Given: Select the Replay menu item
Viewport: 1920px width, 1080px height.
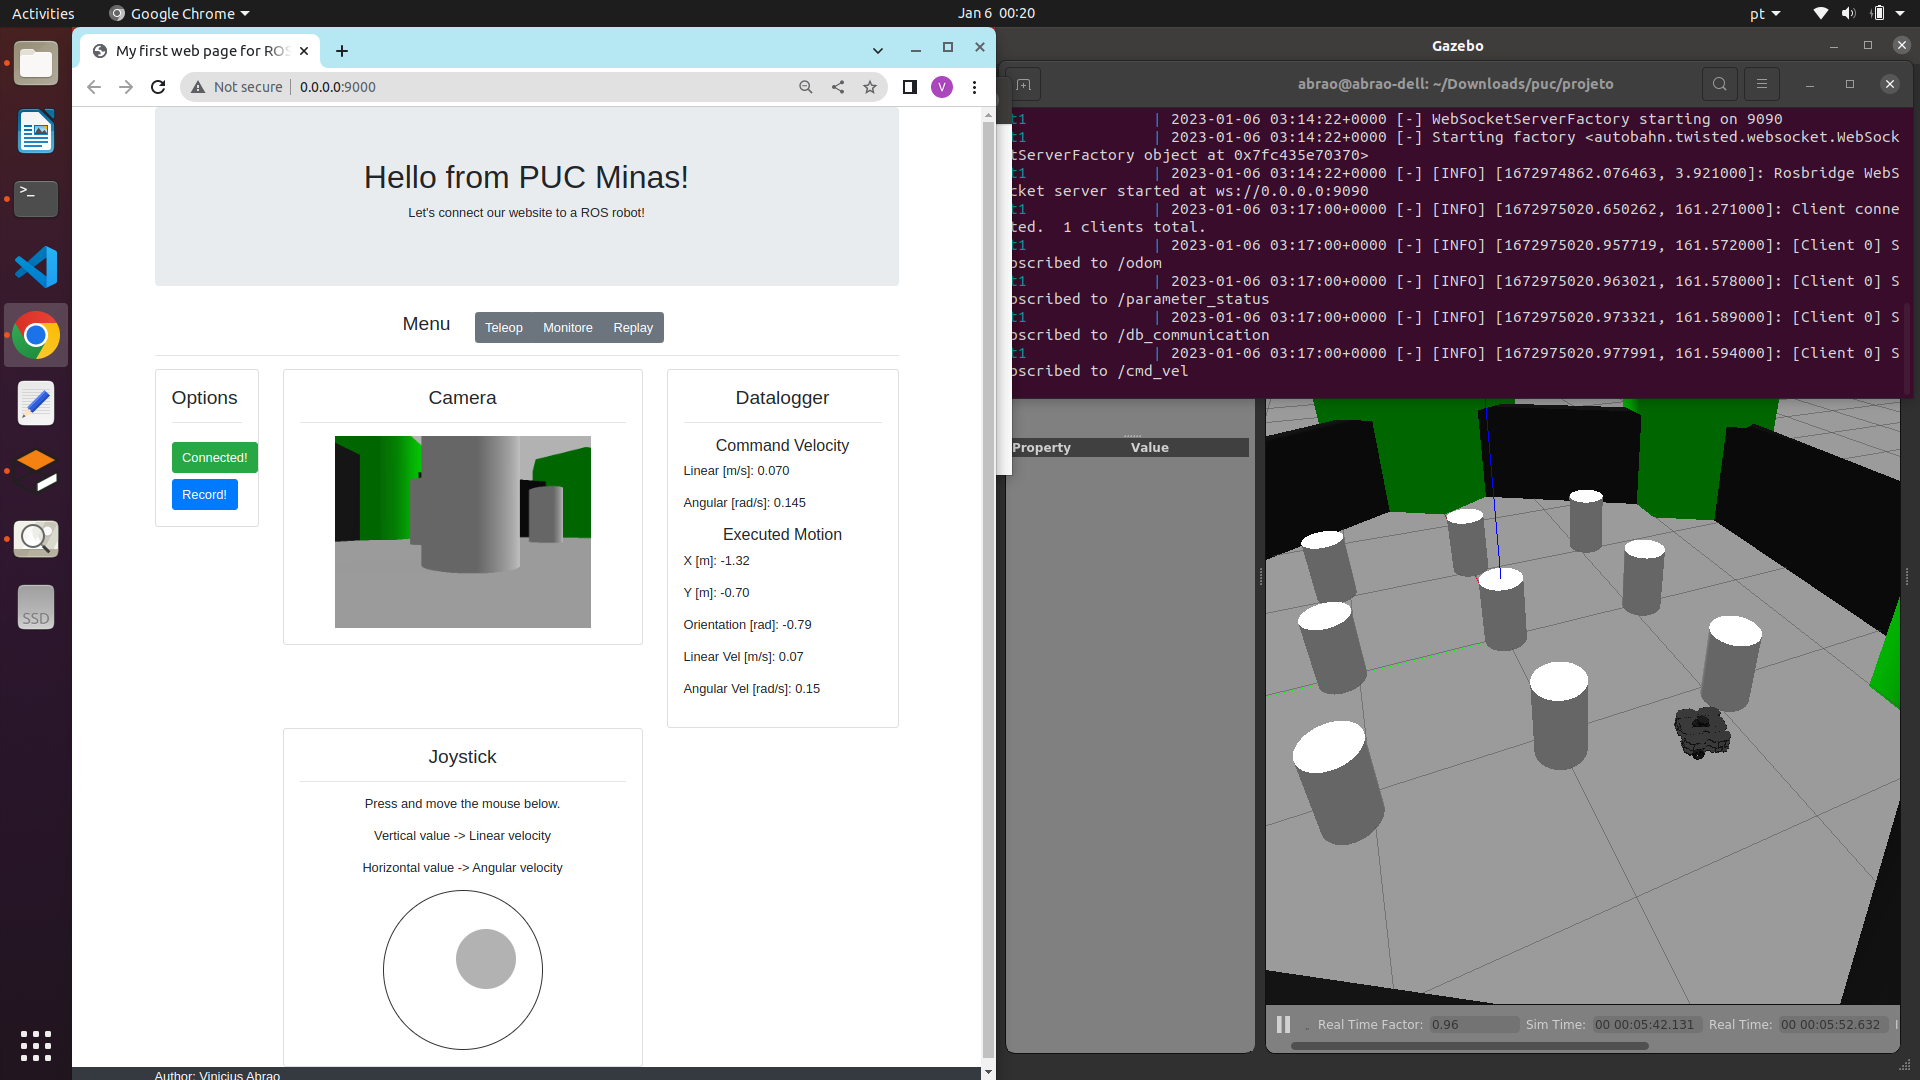Looking at the screenshot, I should tap(632, 328).
